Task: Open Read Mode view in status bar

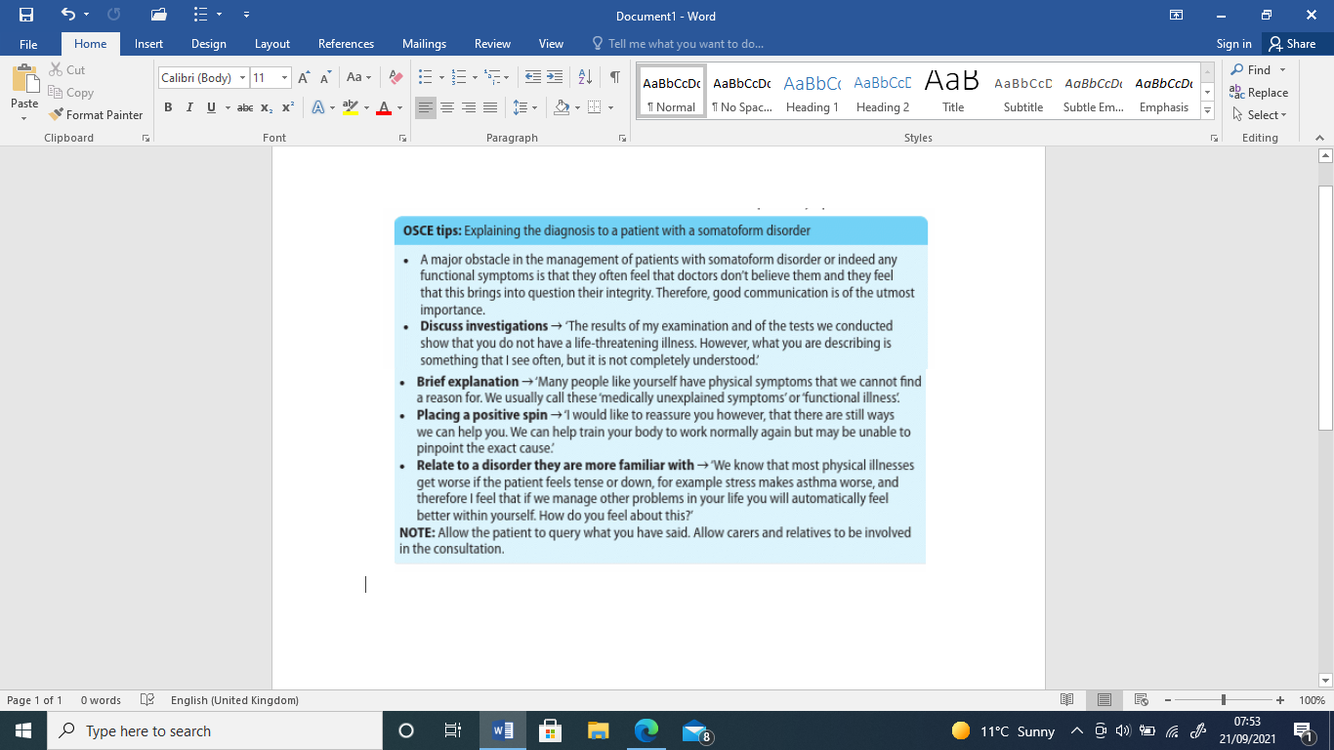Action: 1067,700
